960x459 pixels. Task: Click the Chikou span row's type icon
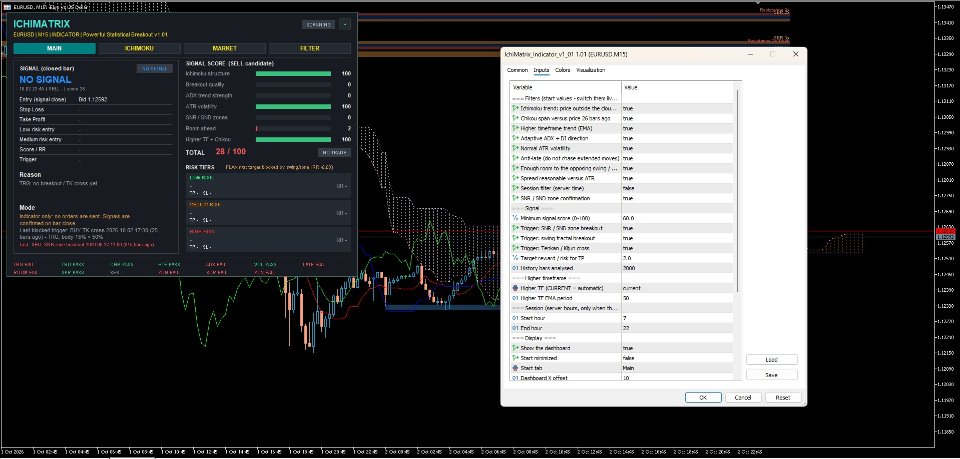(516, 118)
